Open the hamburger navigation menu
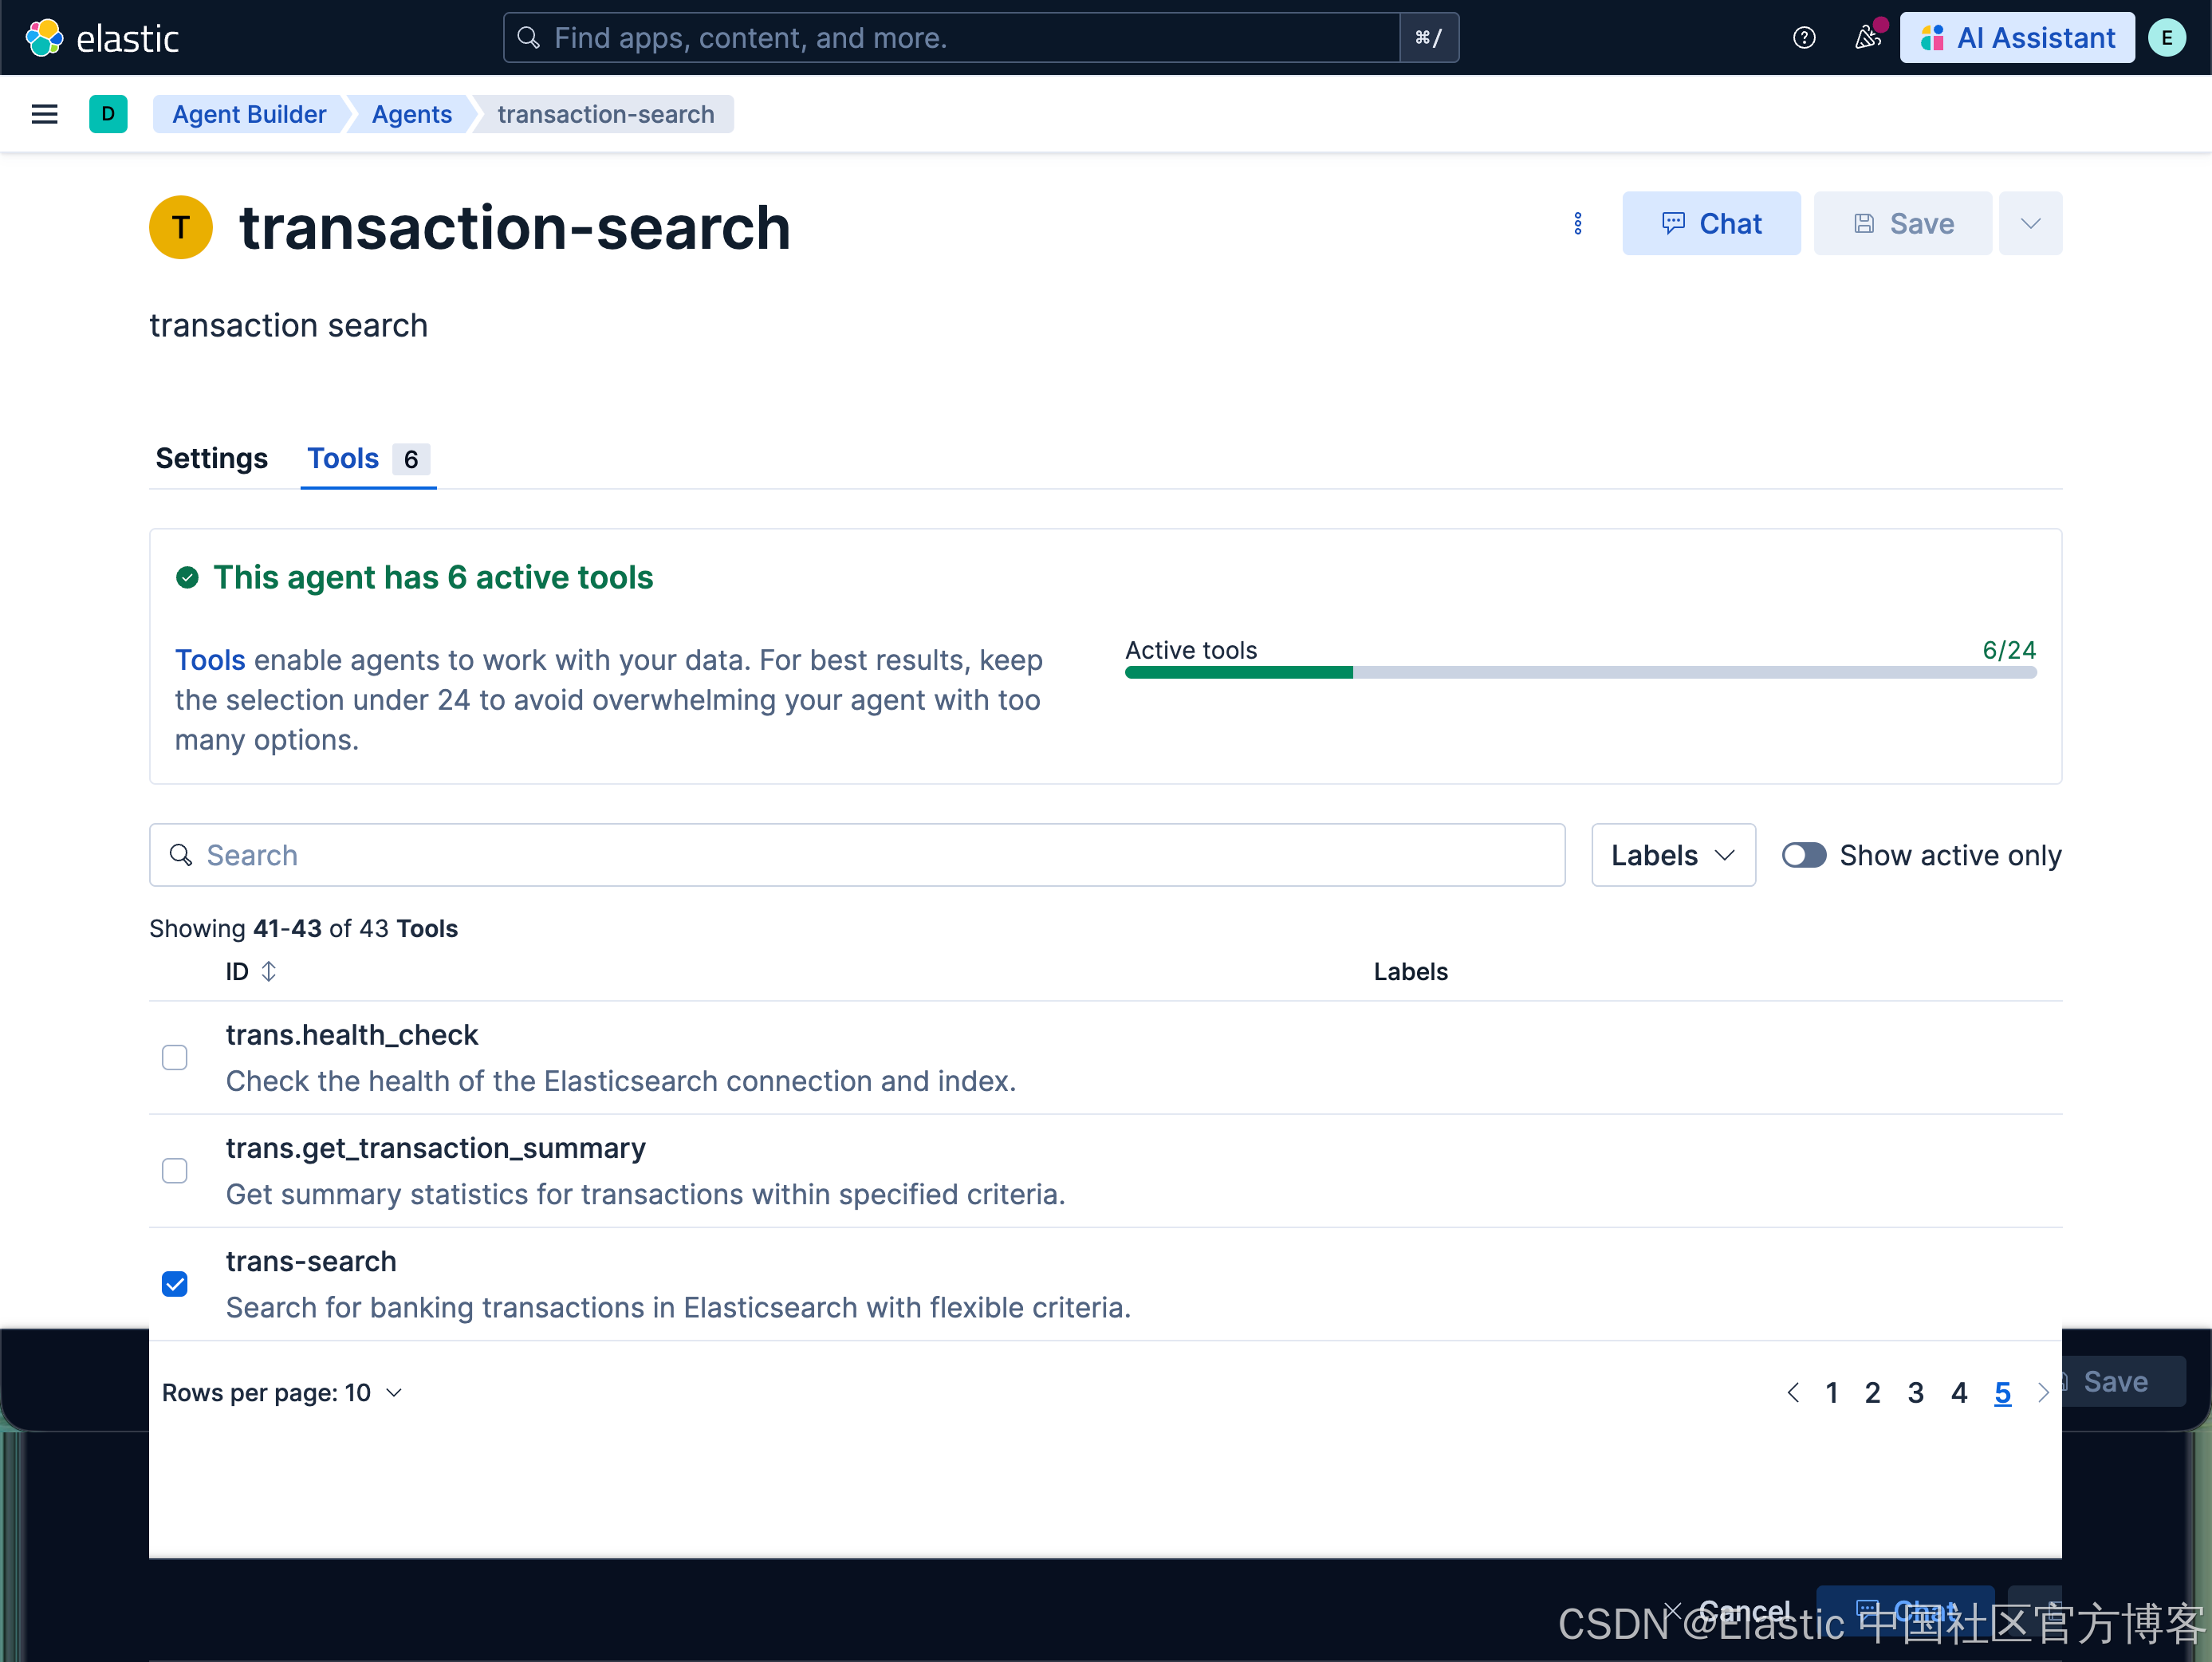This screenshot has height=1662, width=2212. click(44, 114)
